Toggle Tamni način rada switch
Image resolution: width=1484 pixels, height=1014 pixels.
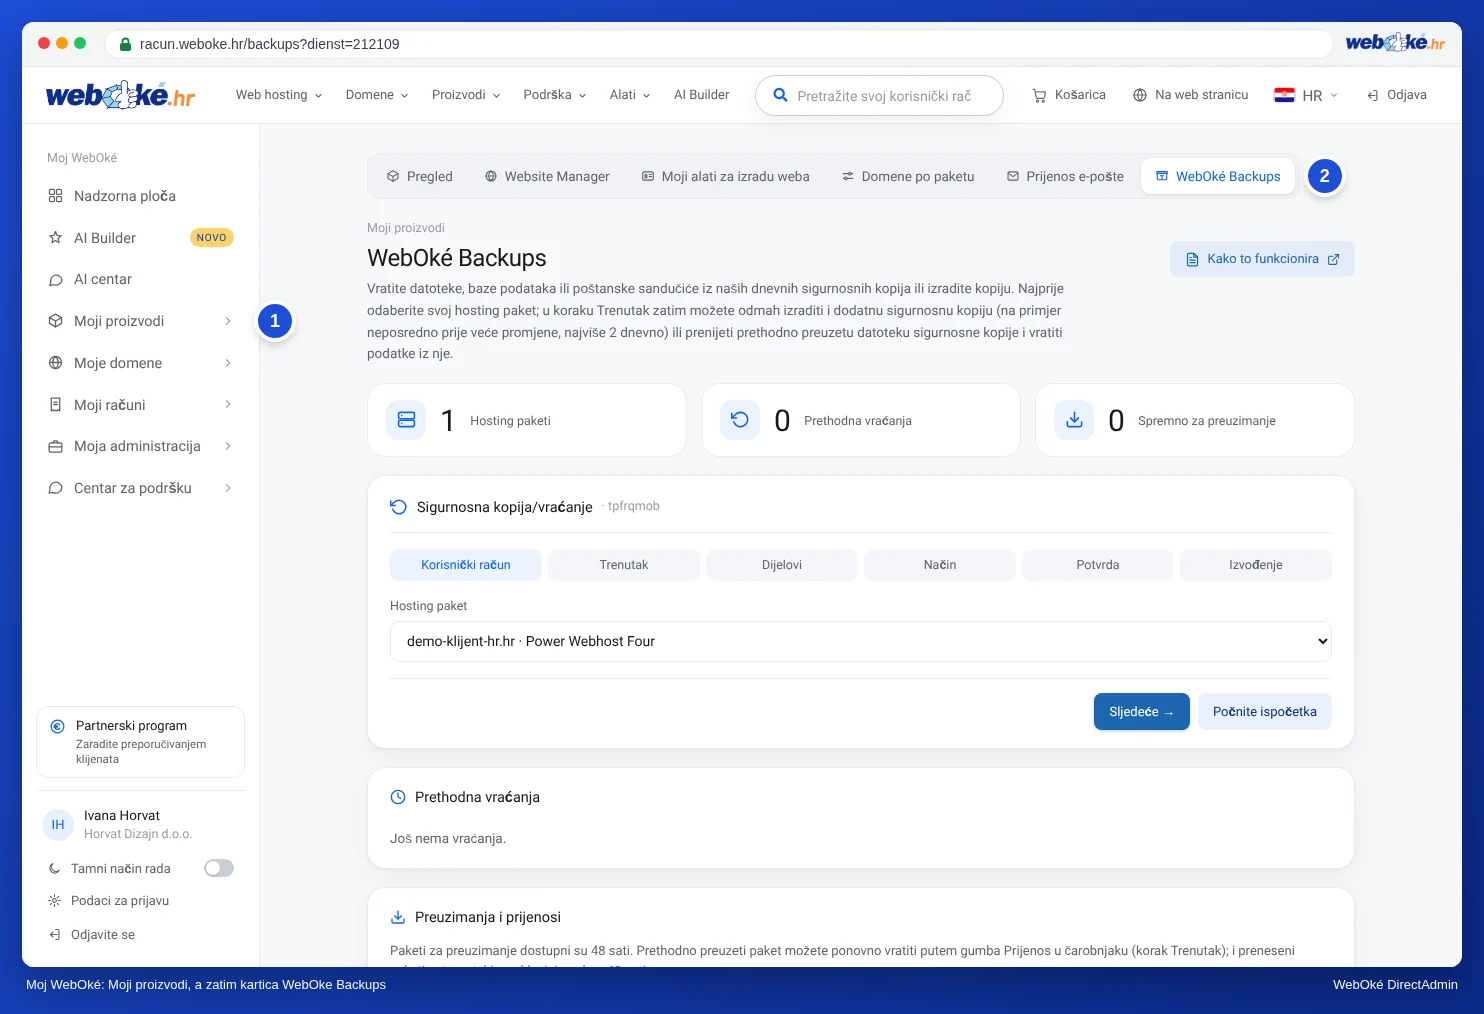(219, 868)
